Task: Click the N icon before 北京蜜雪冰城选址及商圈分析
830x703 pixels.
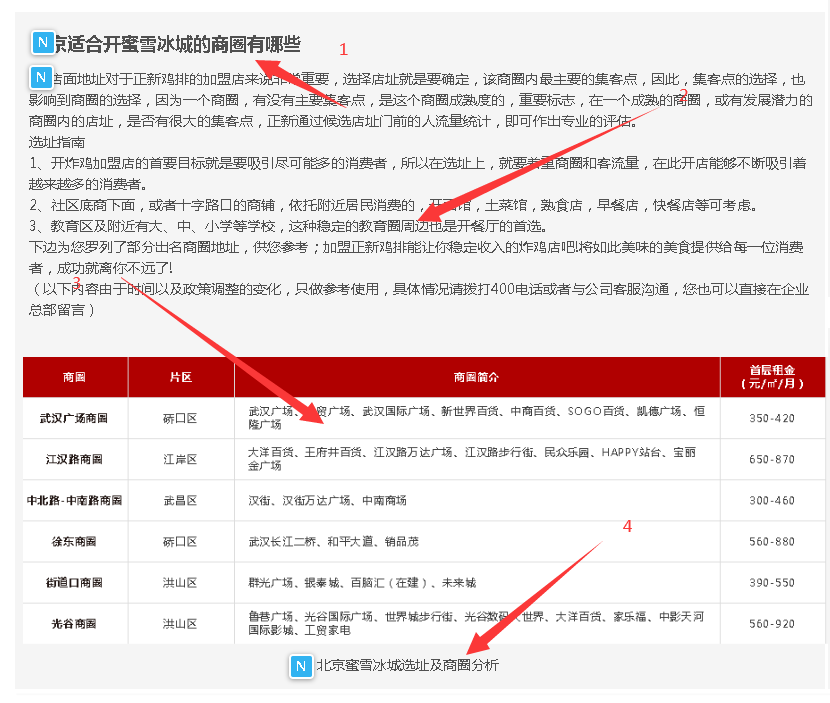Action: click(x=301, y=666)
